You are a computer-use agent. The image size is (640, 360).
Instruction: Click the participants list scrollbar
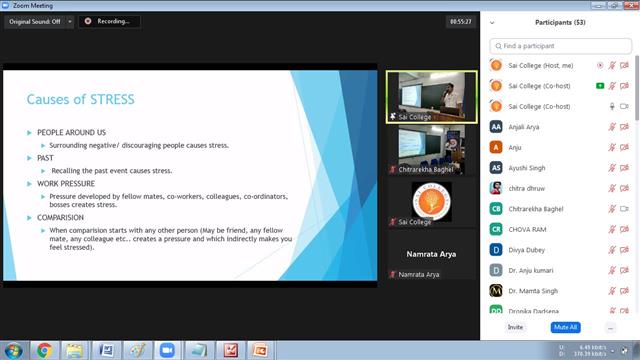click(x=637, y=88)
